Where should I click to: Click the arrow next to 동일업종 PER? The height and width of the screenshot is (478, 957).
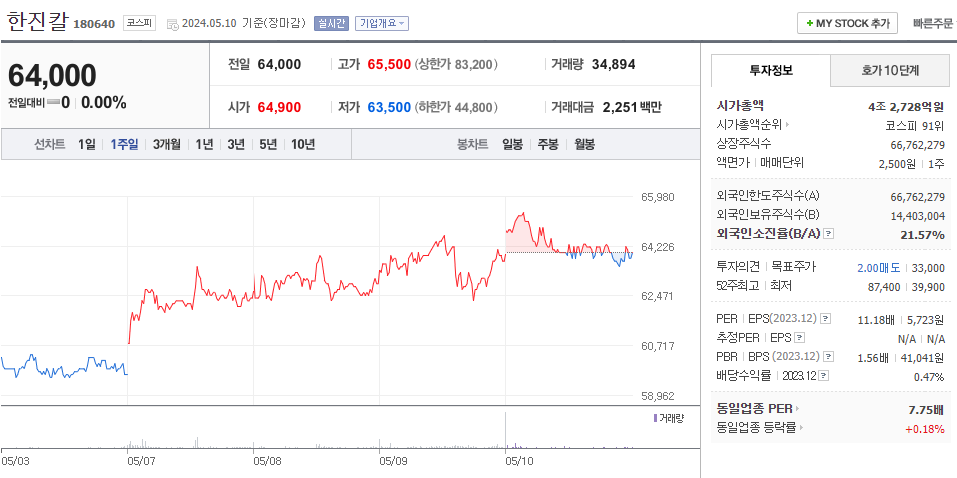[x=797, y=409]
